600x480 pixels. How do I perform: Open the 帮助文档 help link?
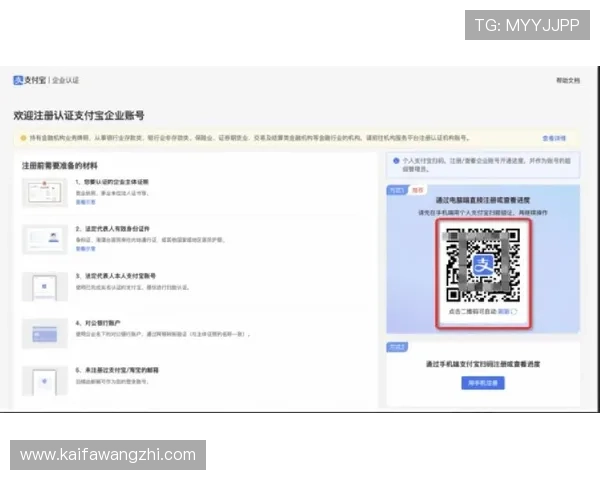tap(568, 80)
